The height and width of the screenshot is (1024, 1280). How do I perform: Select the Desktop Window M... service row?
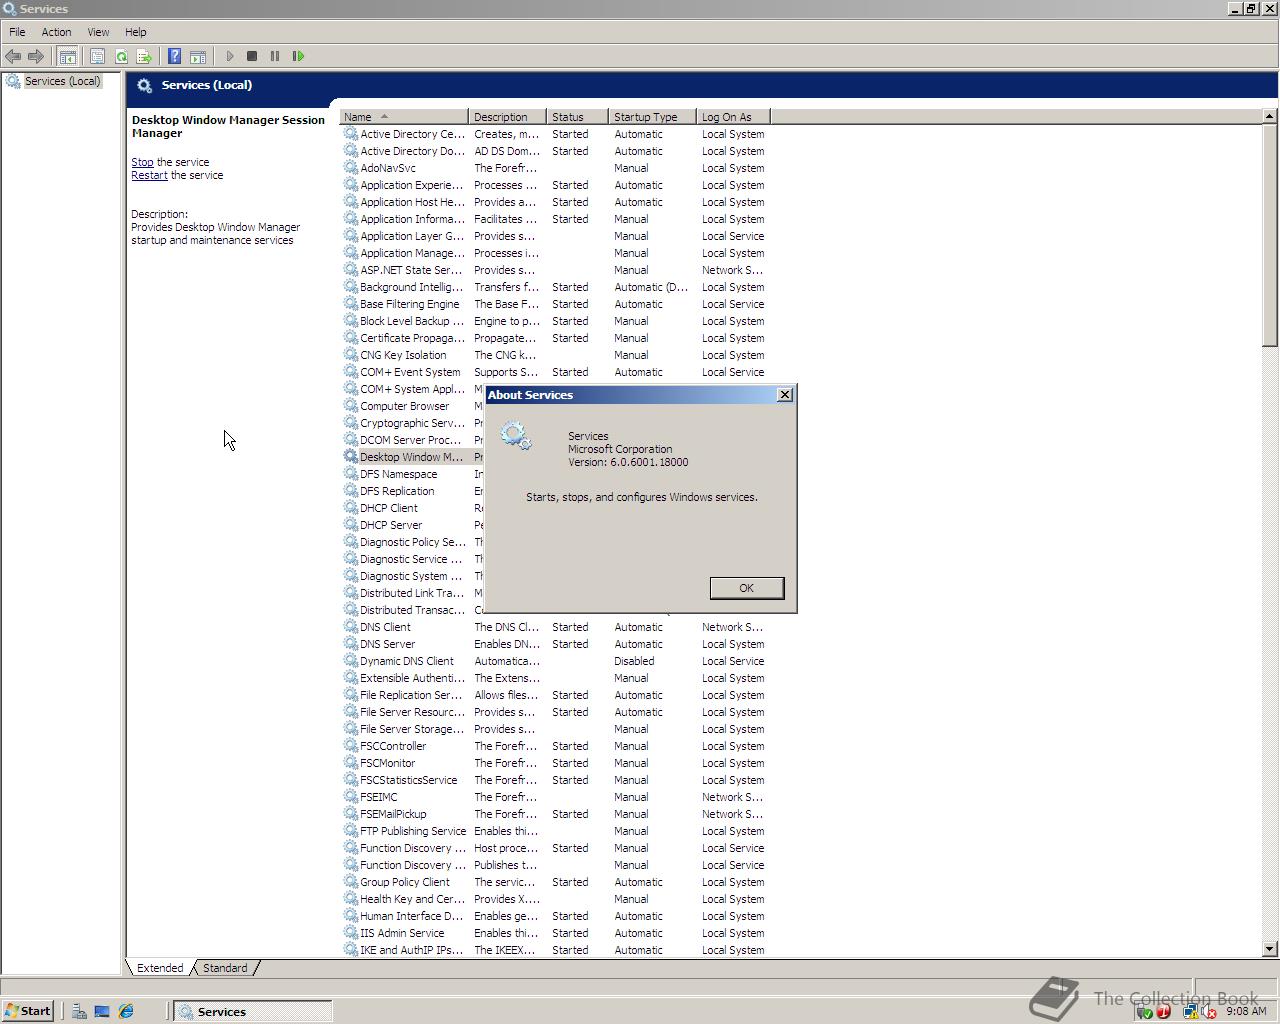coord(412,457)
